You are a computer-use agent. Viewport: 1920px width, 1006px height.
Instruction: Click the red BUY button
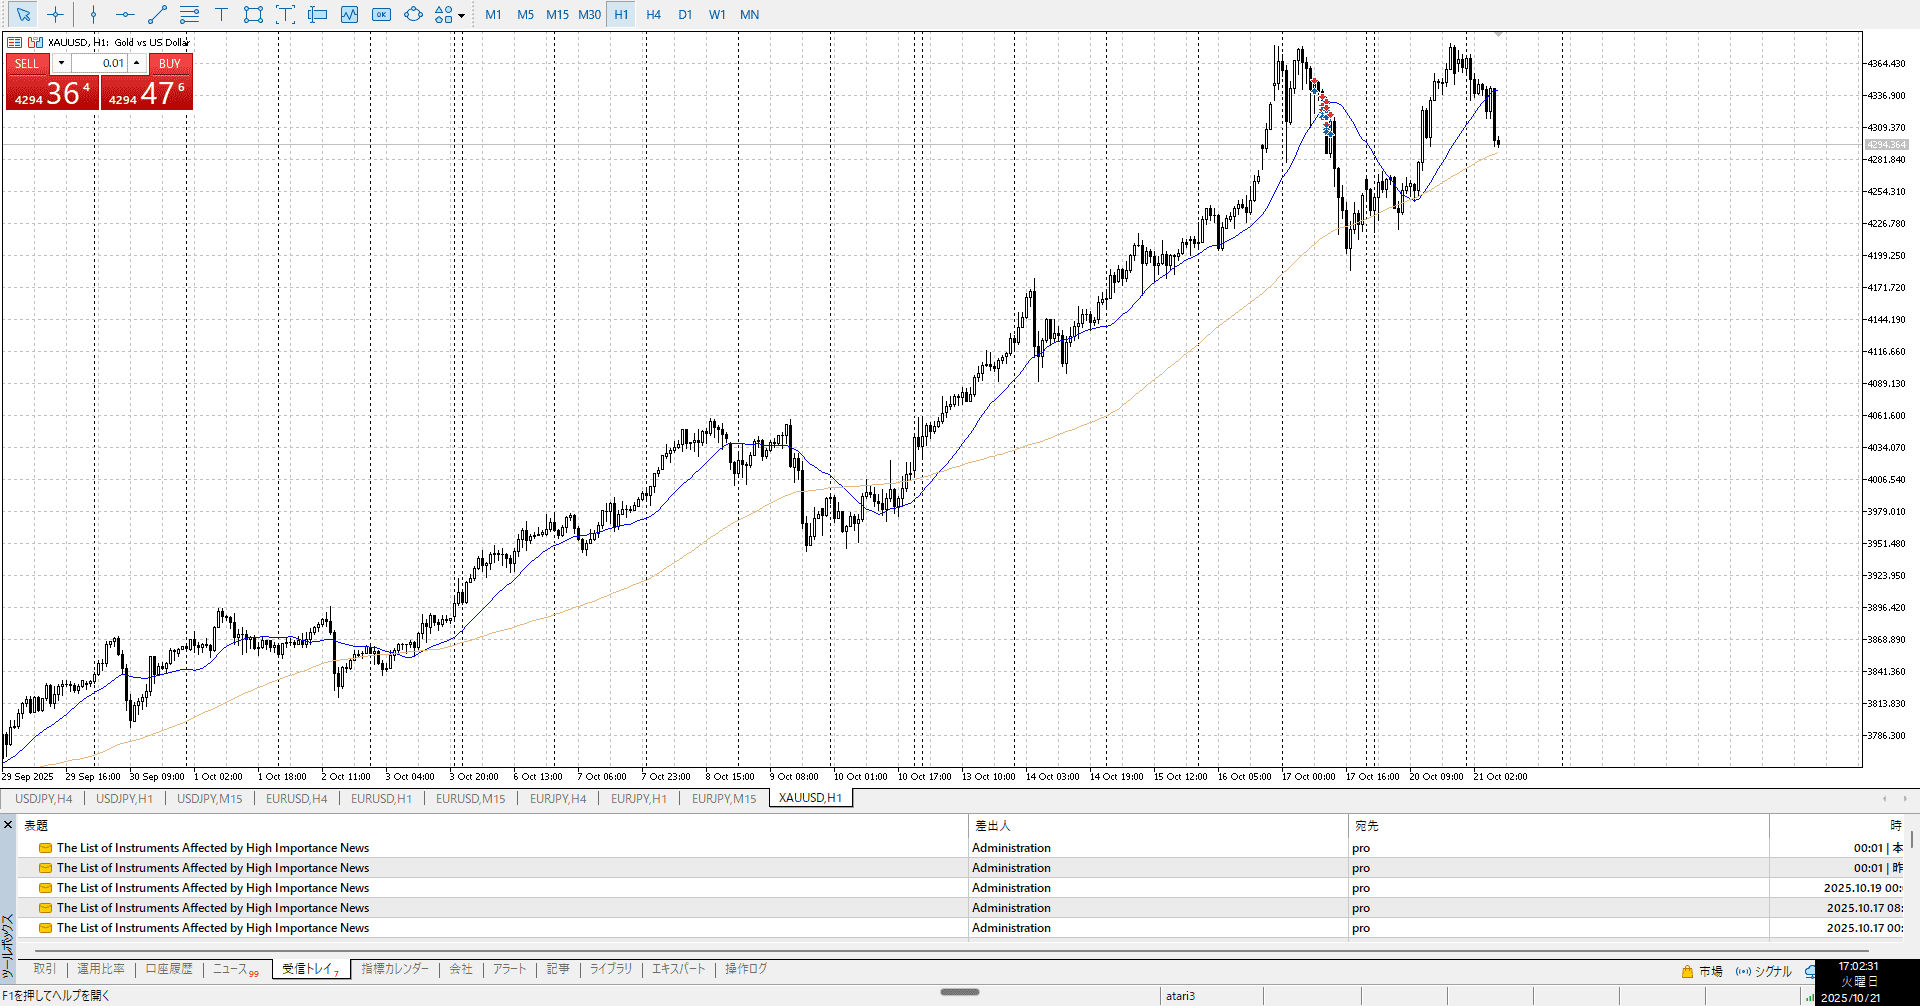170,63
